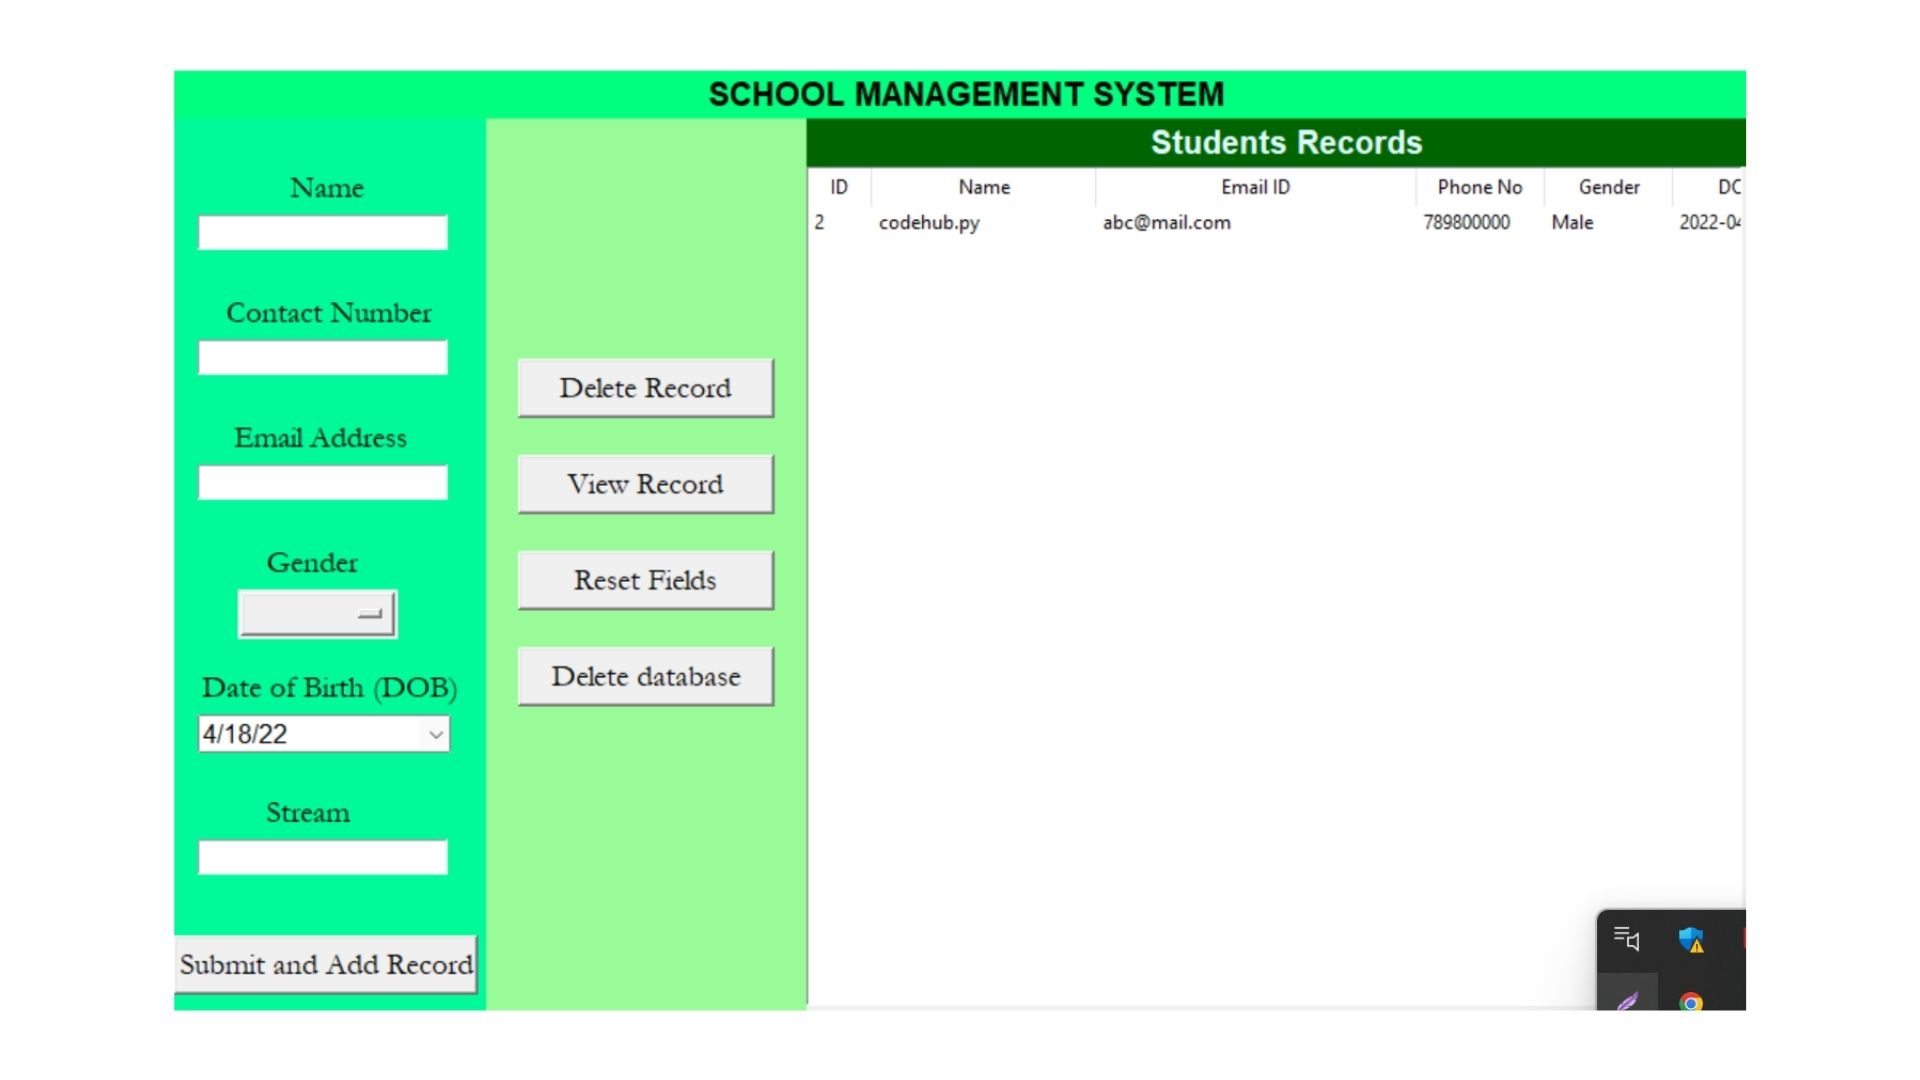Click the Delete database icon button
Screen dimensions: 1920x1080
point(645,676)
